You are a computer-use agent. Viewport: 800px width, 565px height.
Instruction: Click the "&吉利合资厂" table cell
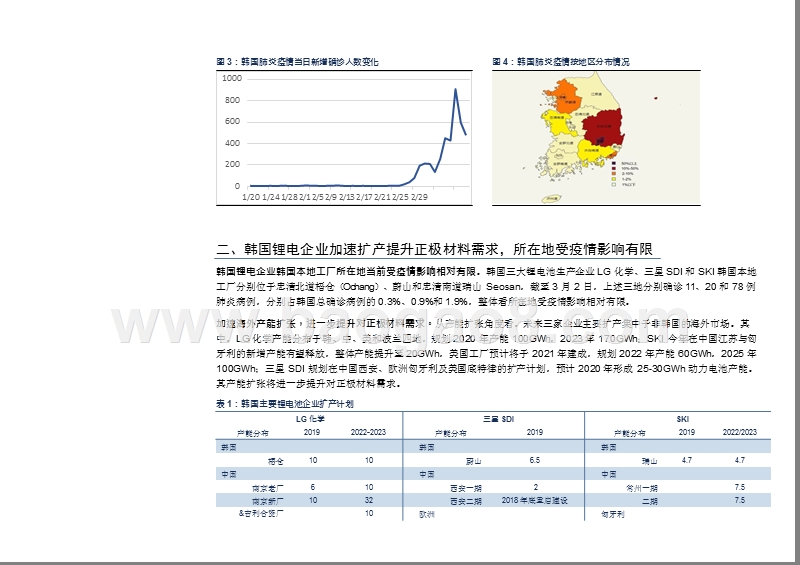pyautogui.click(x=261, y=513)
